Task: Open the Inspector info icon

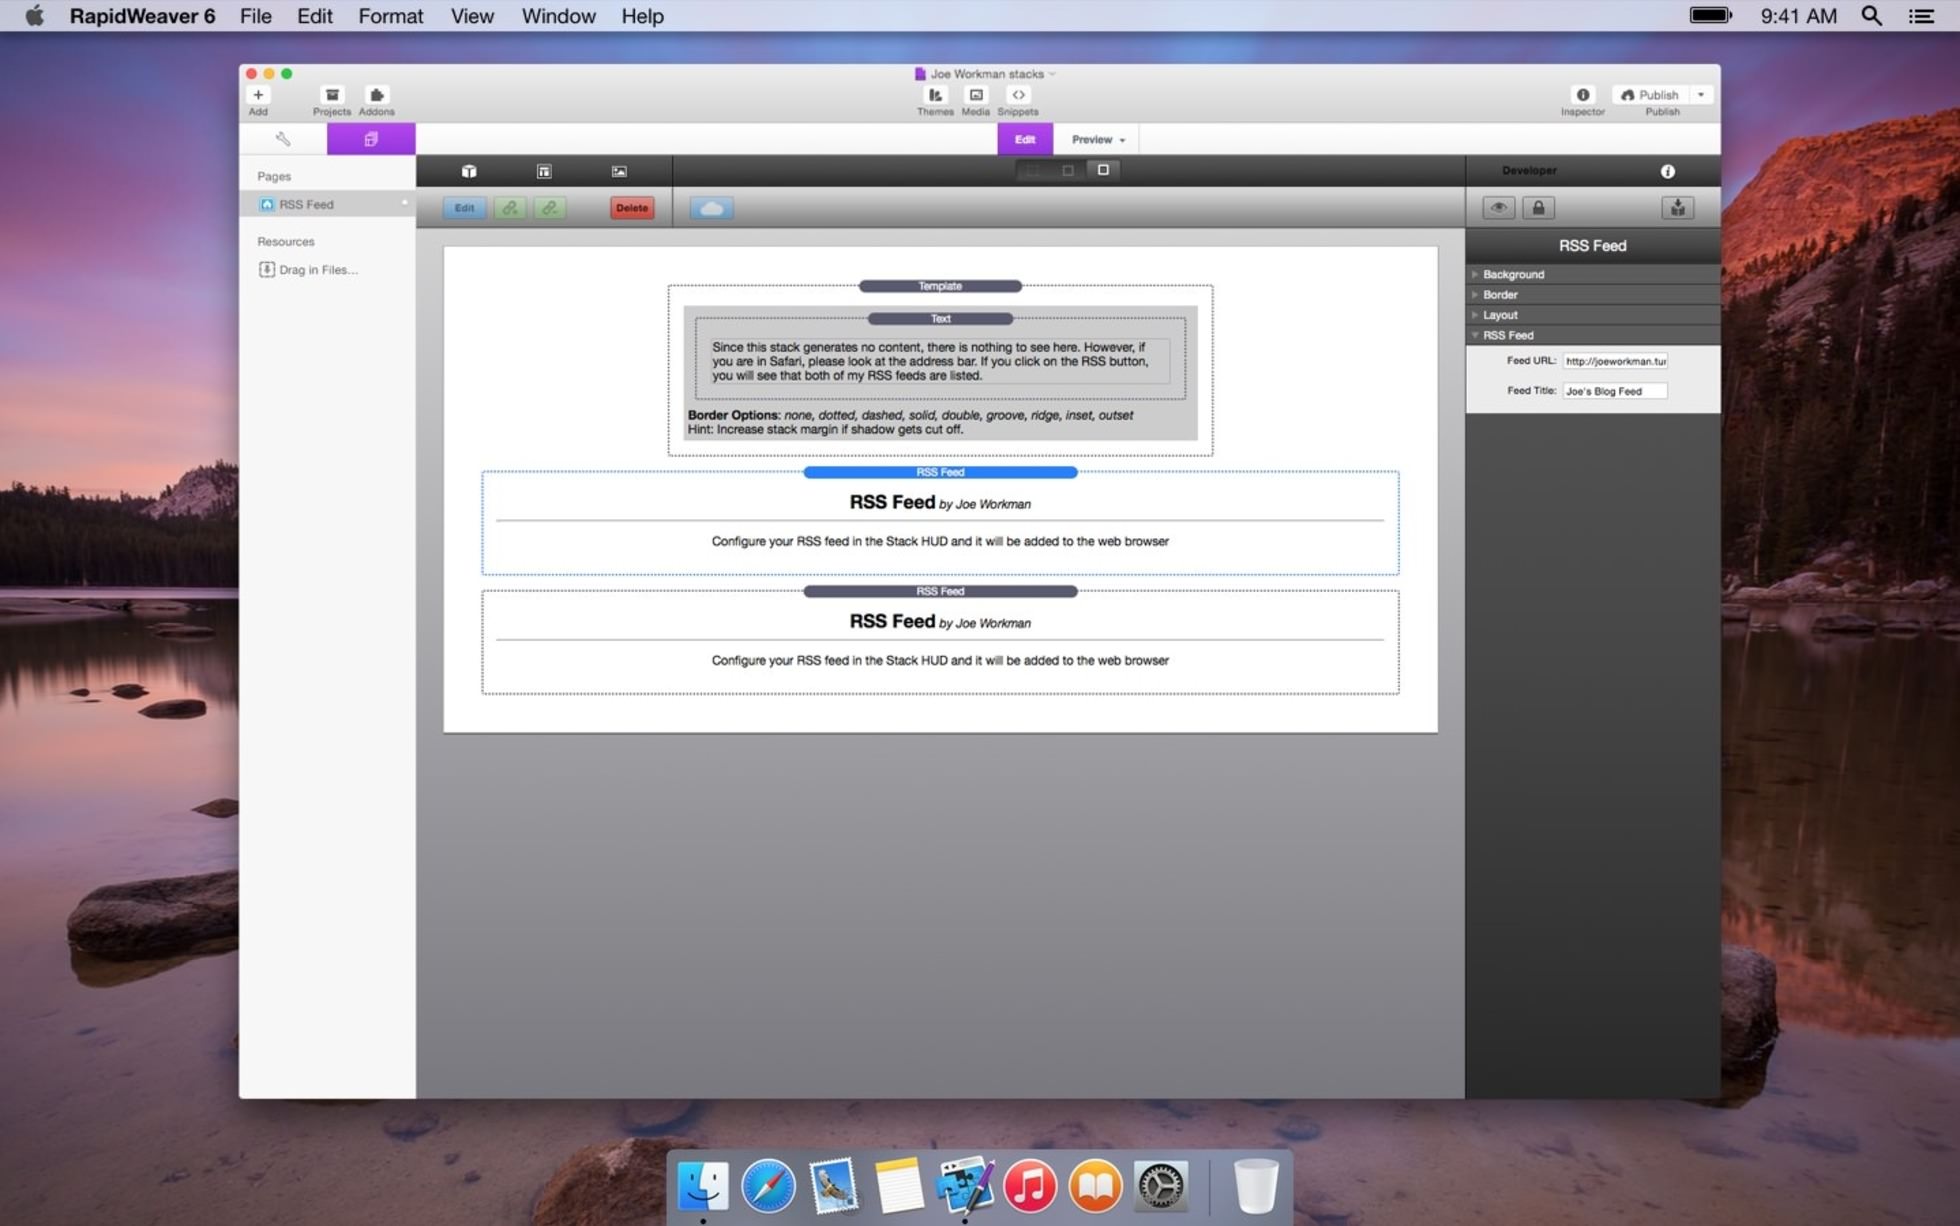Action: (x=1583, y=95)
